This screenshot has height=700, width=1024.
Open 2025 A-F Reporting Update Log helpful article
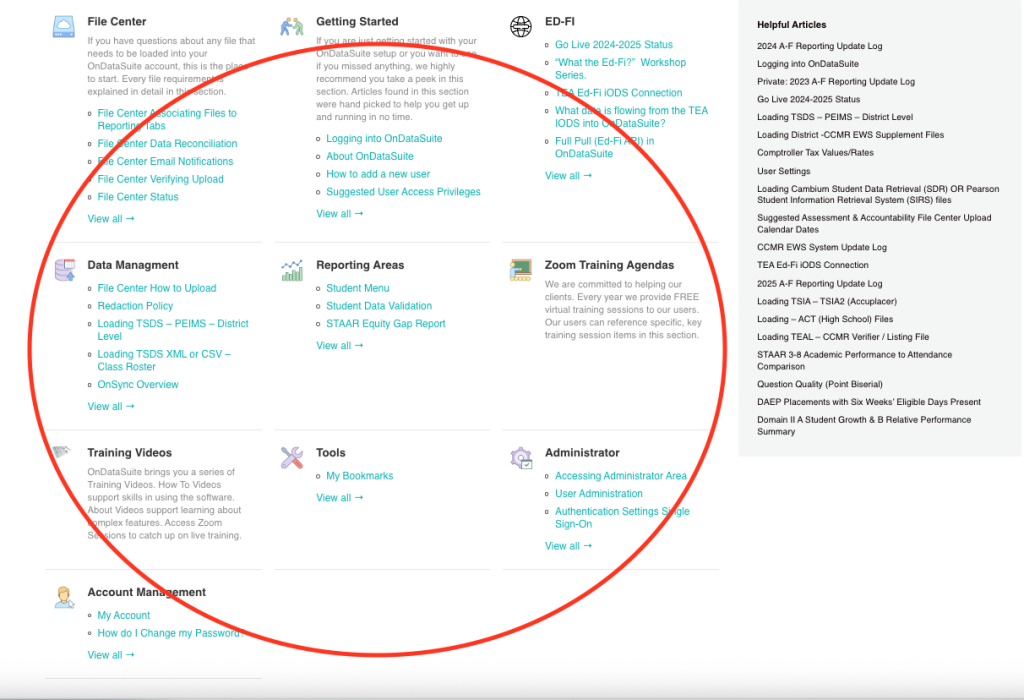[820, 284]
